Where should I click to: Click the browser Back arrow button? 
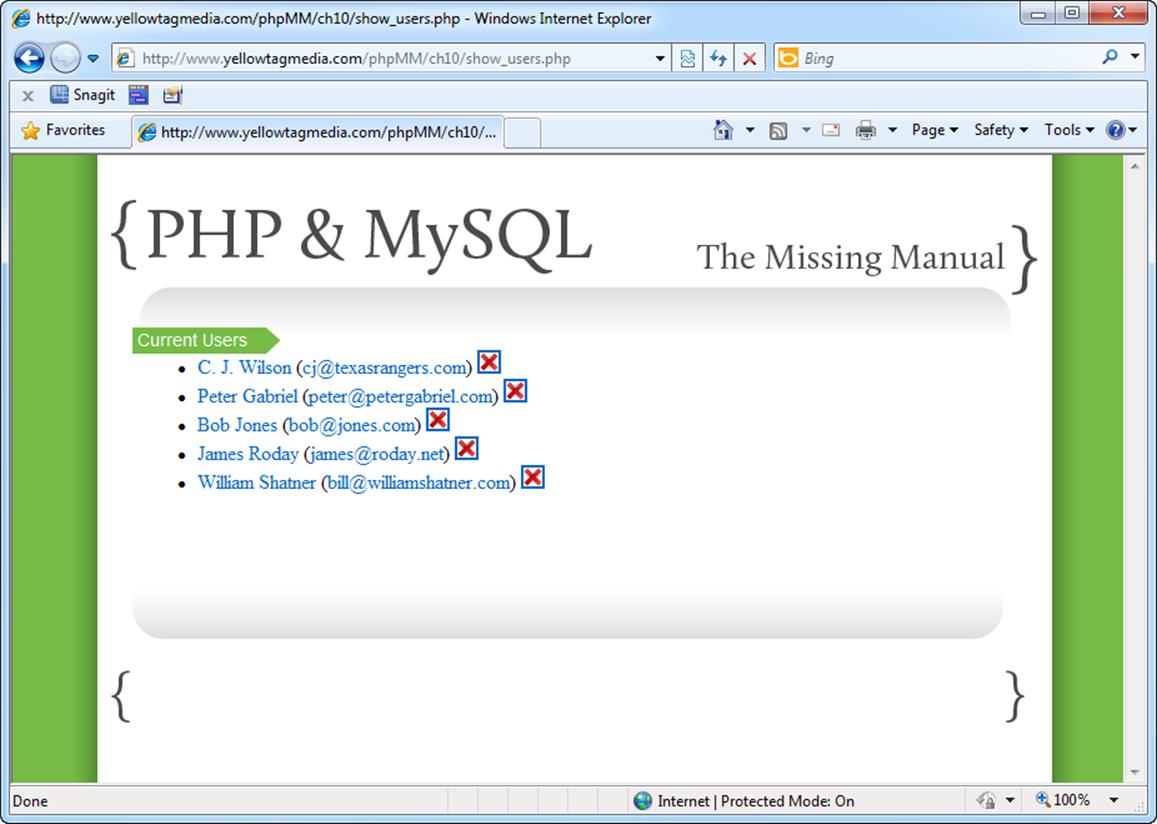coord(29,58)
